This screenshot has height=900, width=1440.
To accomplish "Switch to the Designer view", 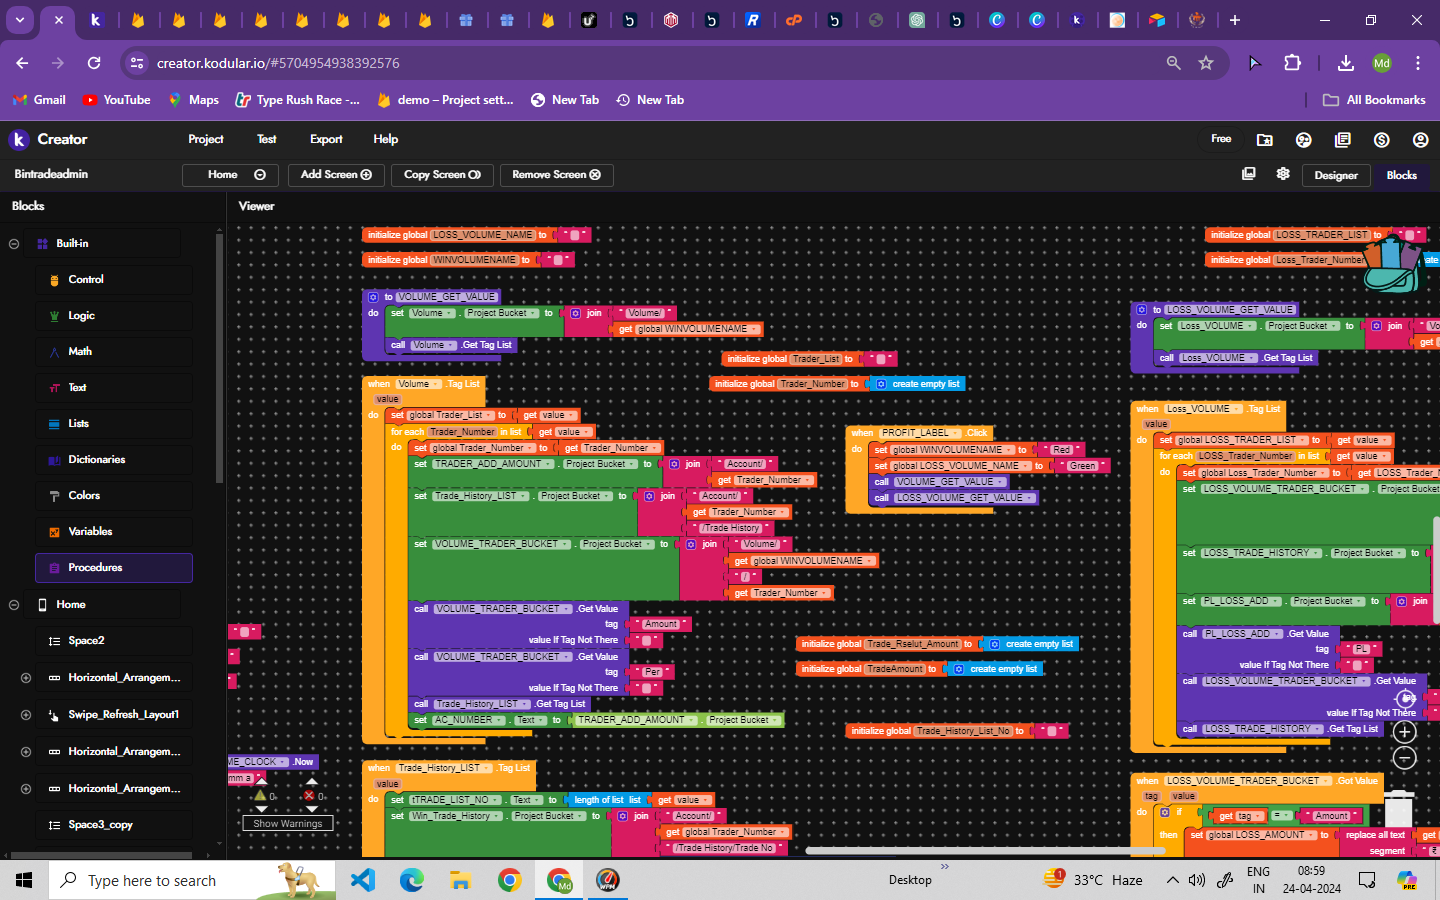I will click(x=1335, y=175).
